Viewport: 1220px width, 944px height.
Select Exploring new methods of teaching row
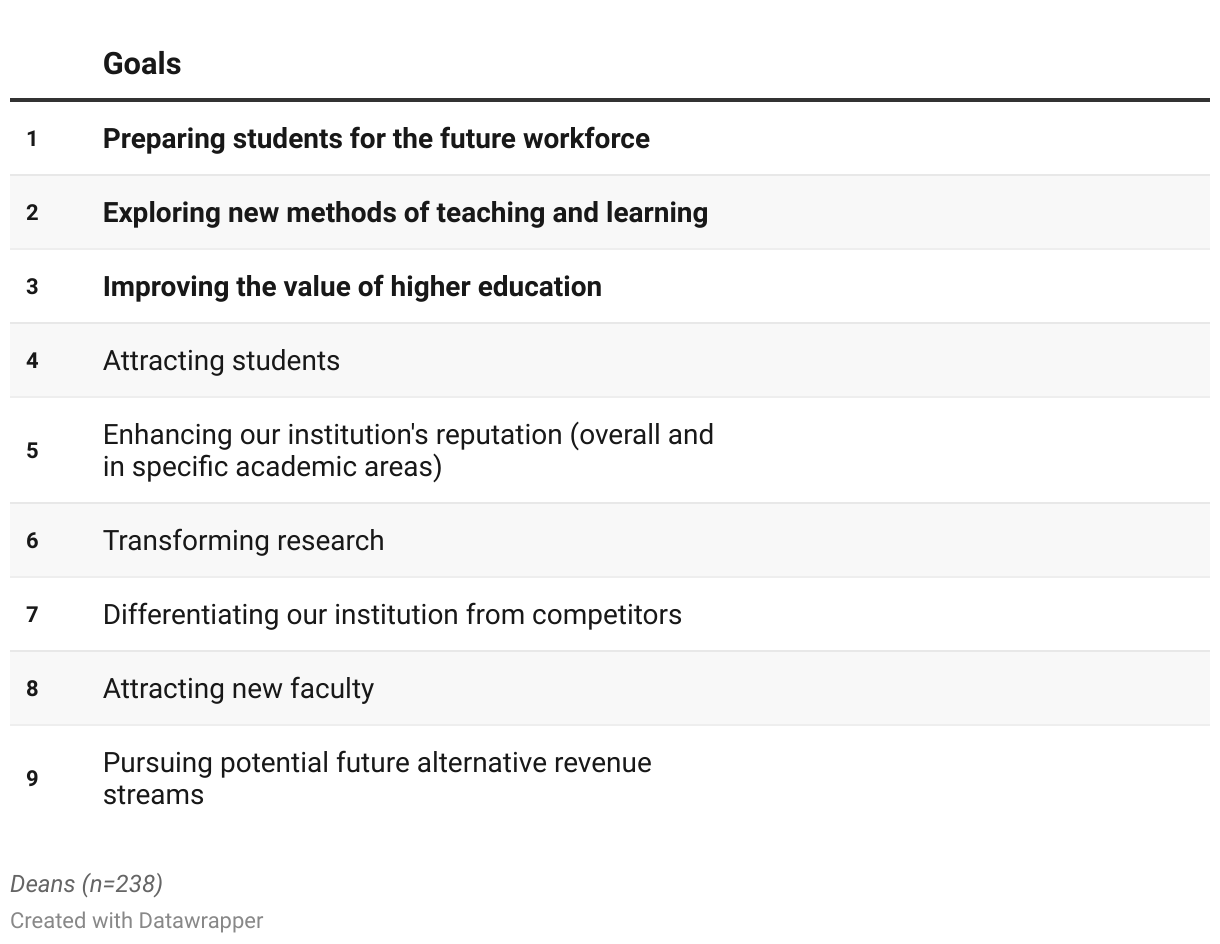[610, 212]
